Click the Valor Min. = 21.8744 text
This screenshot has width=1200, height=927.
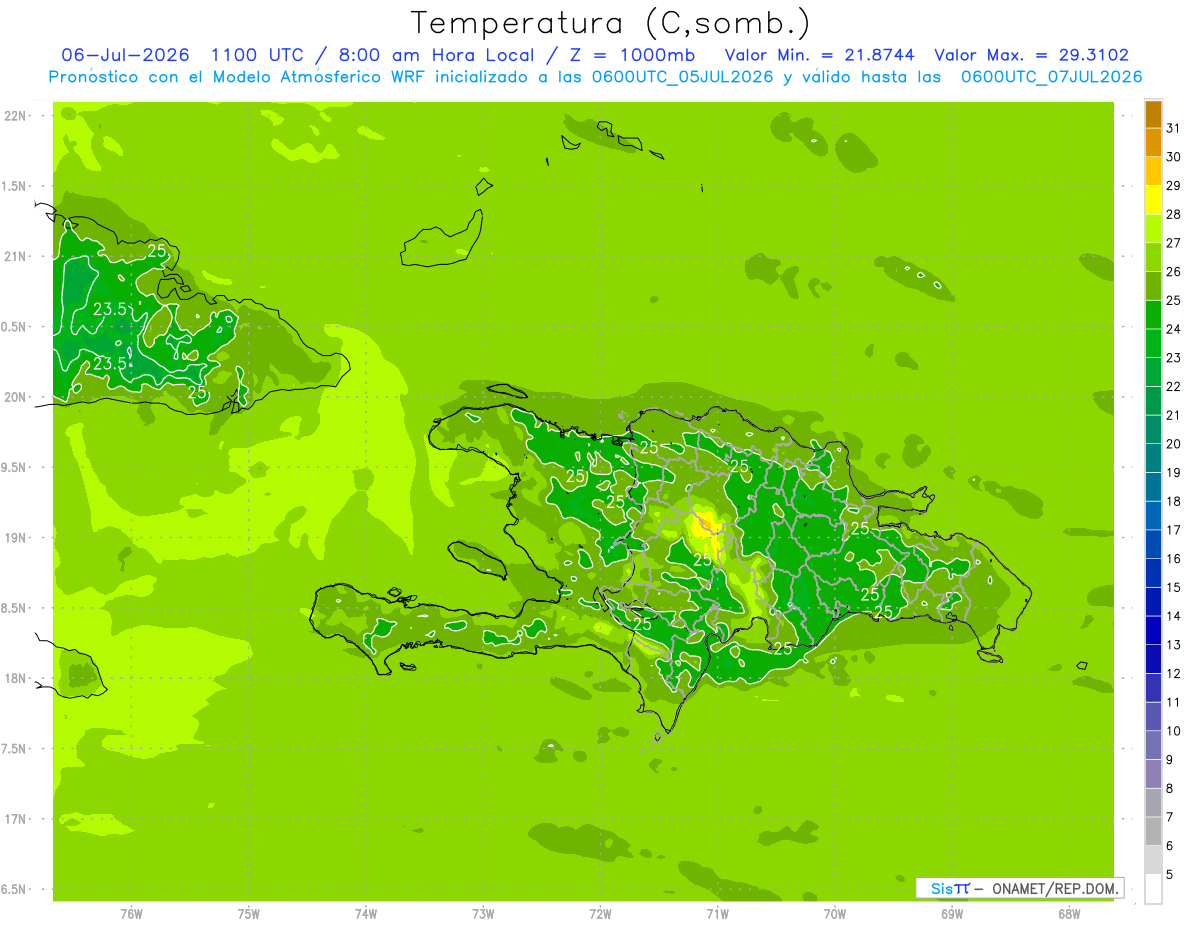coord(819,55)
